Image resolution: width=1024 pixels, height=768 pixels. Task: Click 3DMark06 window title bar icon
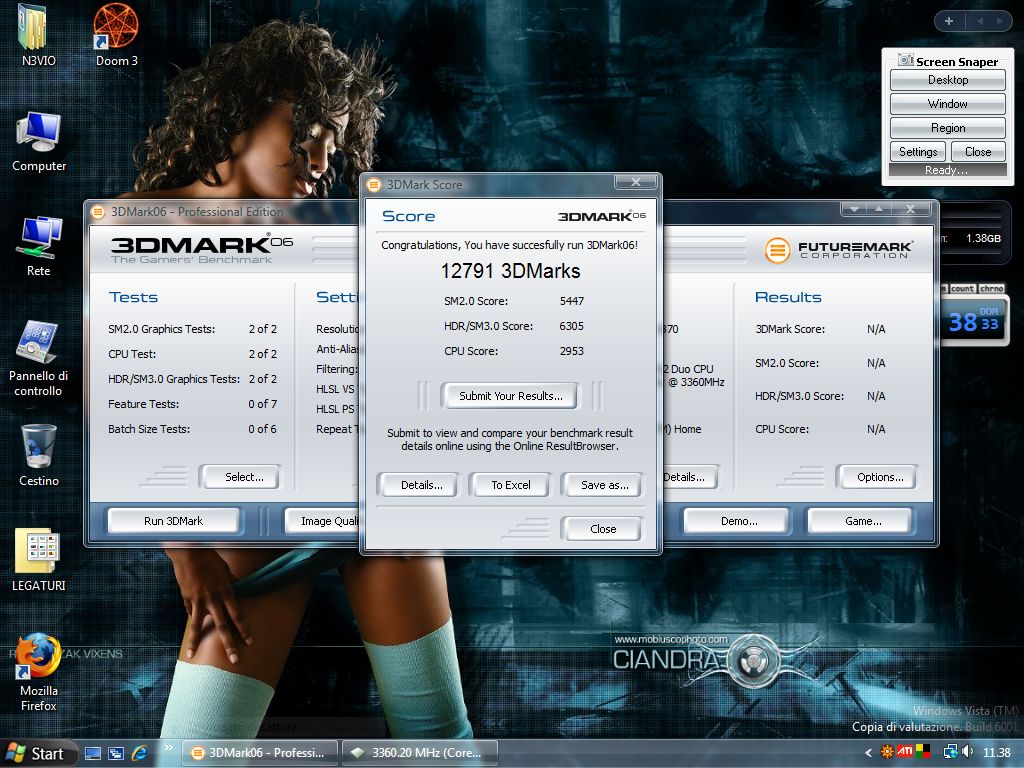click(x=98, y=212)
